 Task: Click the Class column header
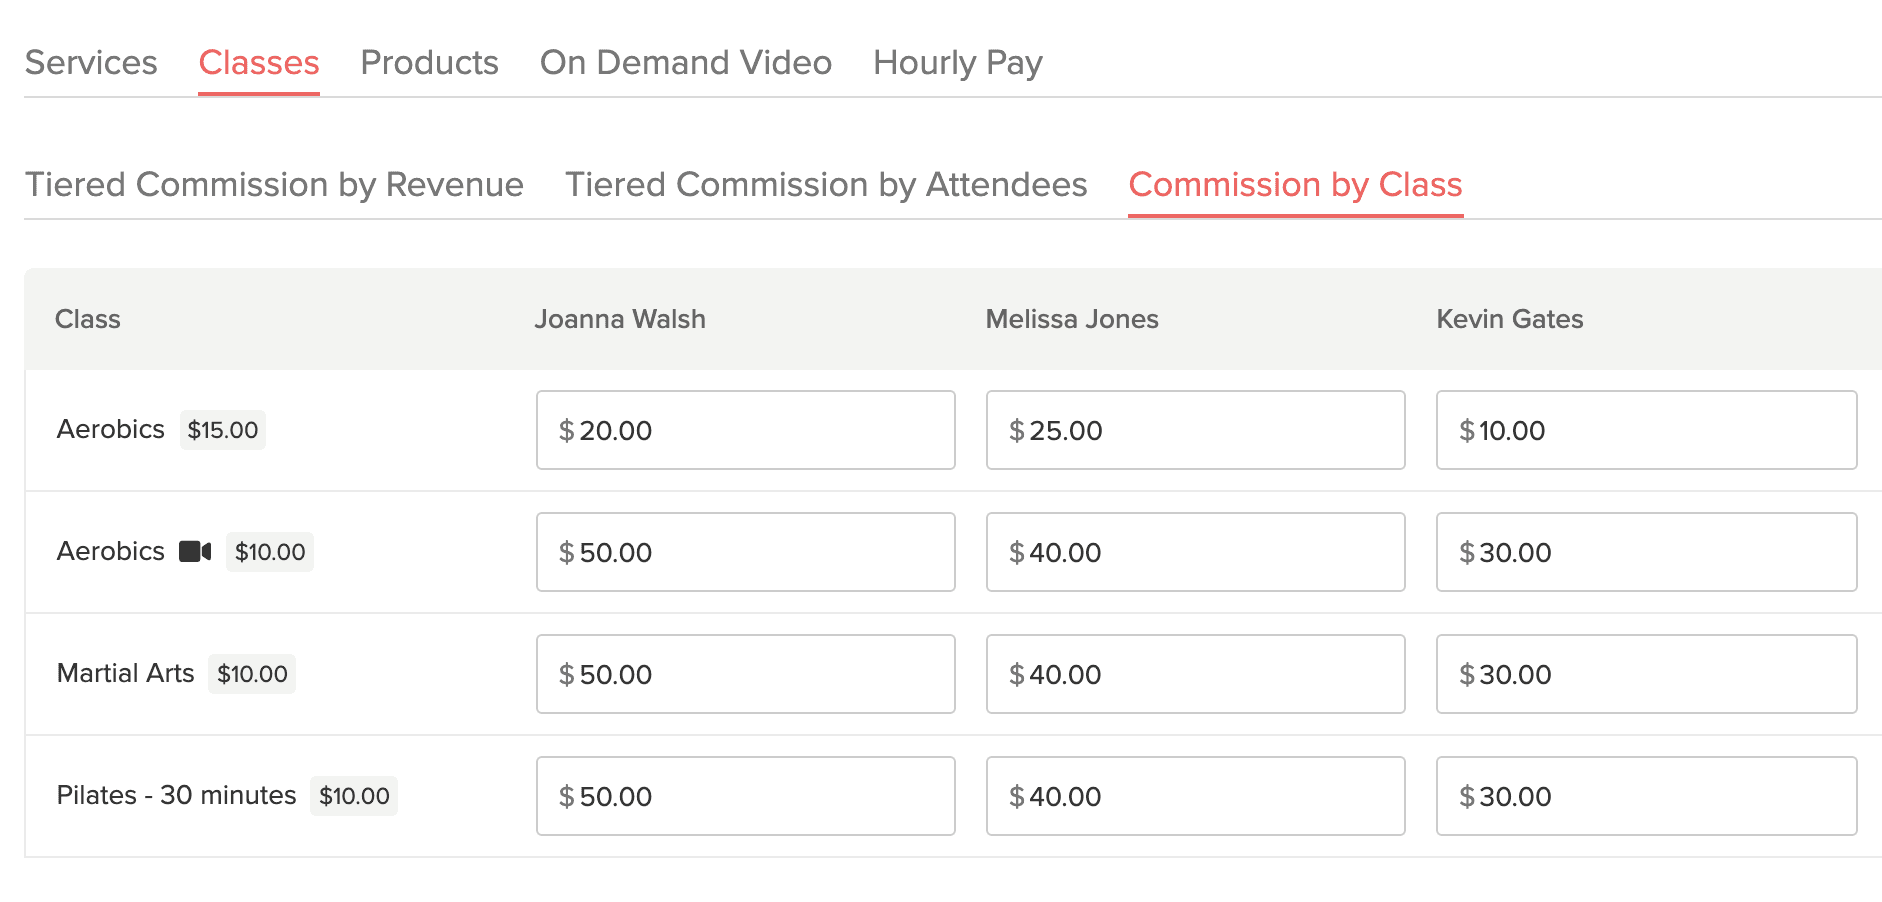tap(88, 319)
